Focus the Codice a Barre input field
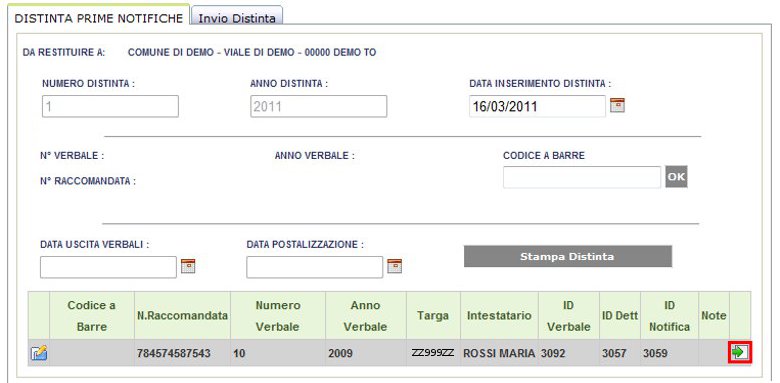This screenshot has height=383, width=780. [582, 177]
